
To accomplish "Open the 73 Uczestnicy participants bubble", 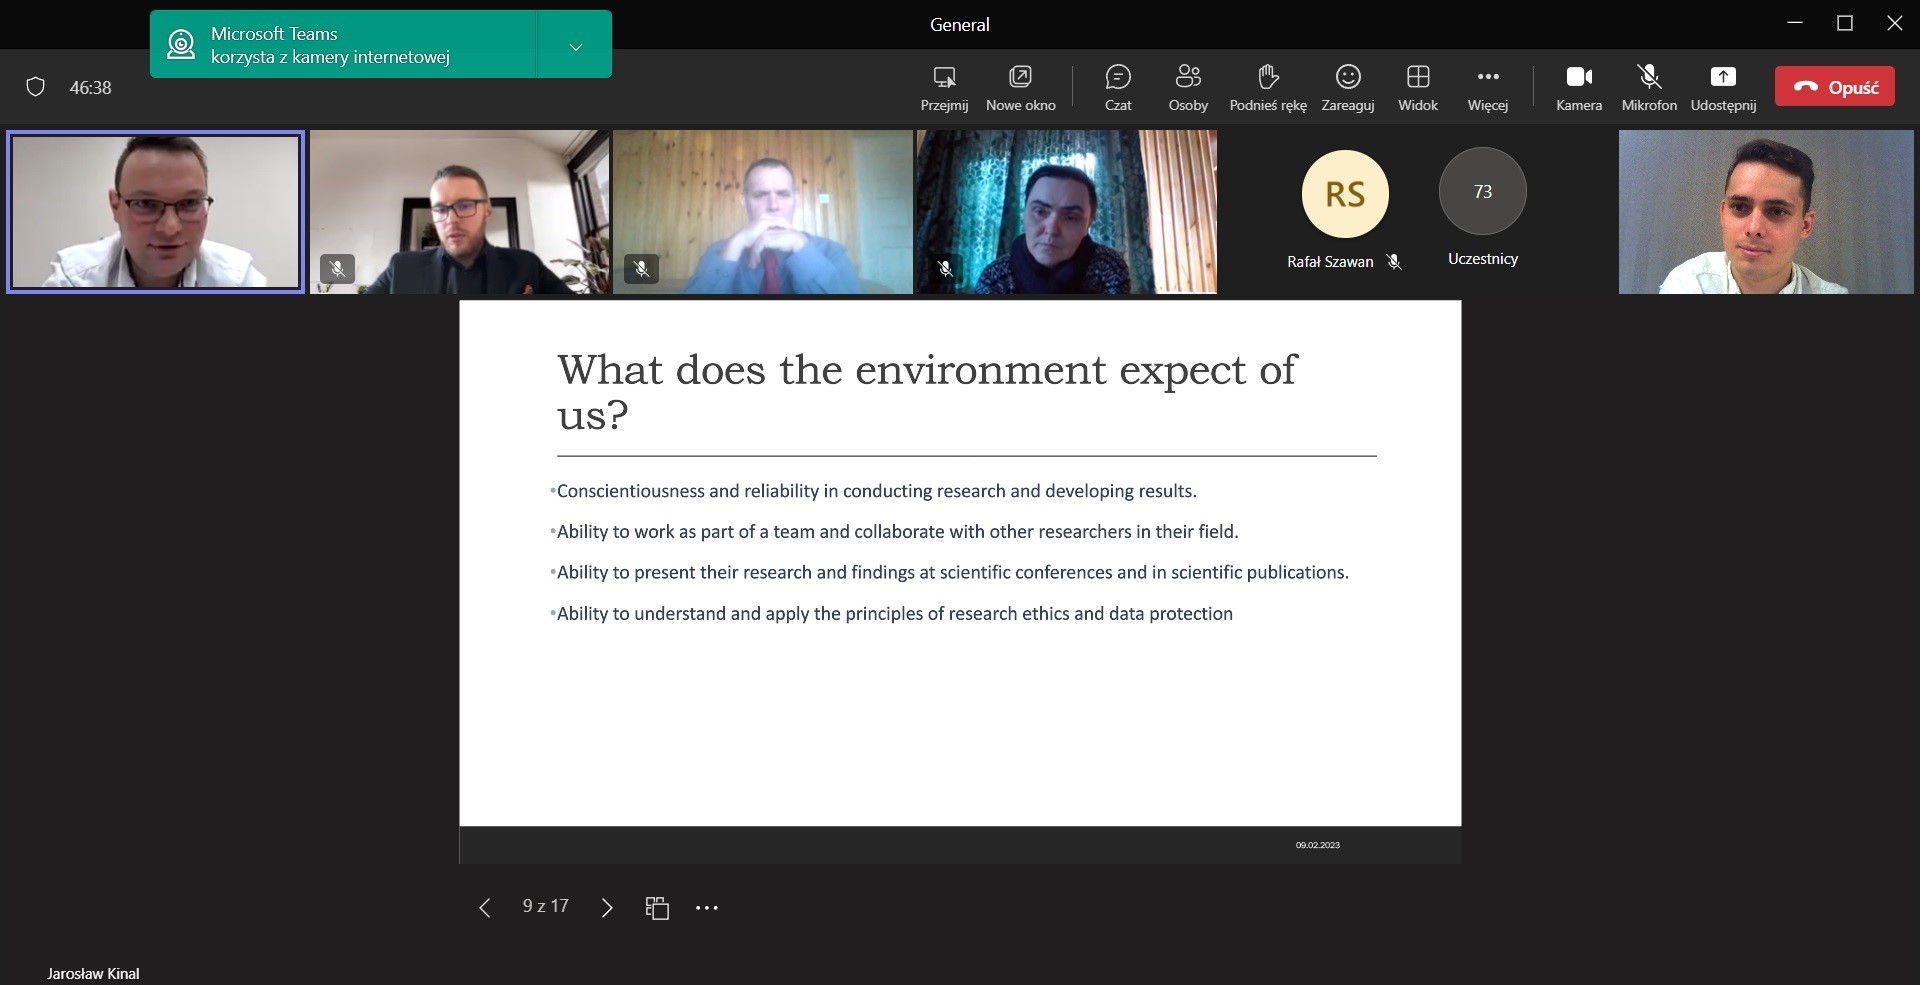I will coord(1481,192).
